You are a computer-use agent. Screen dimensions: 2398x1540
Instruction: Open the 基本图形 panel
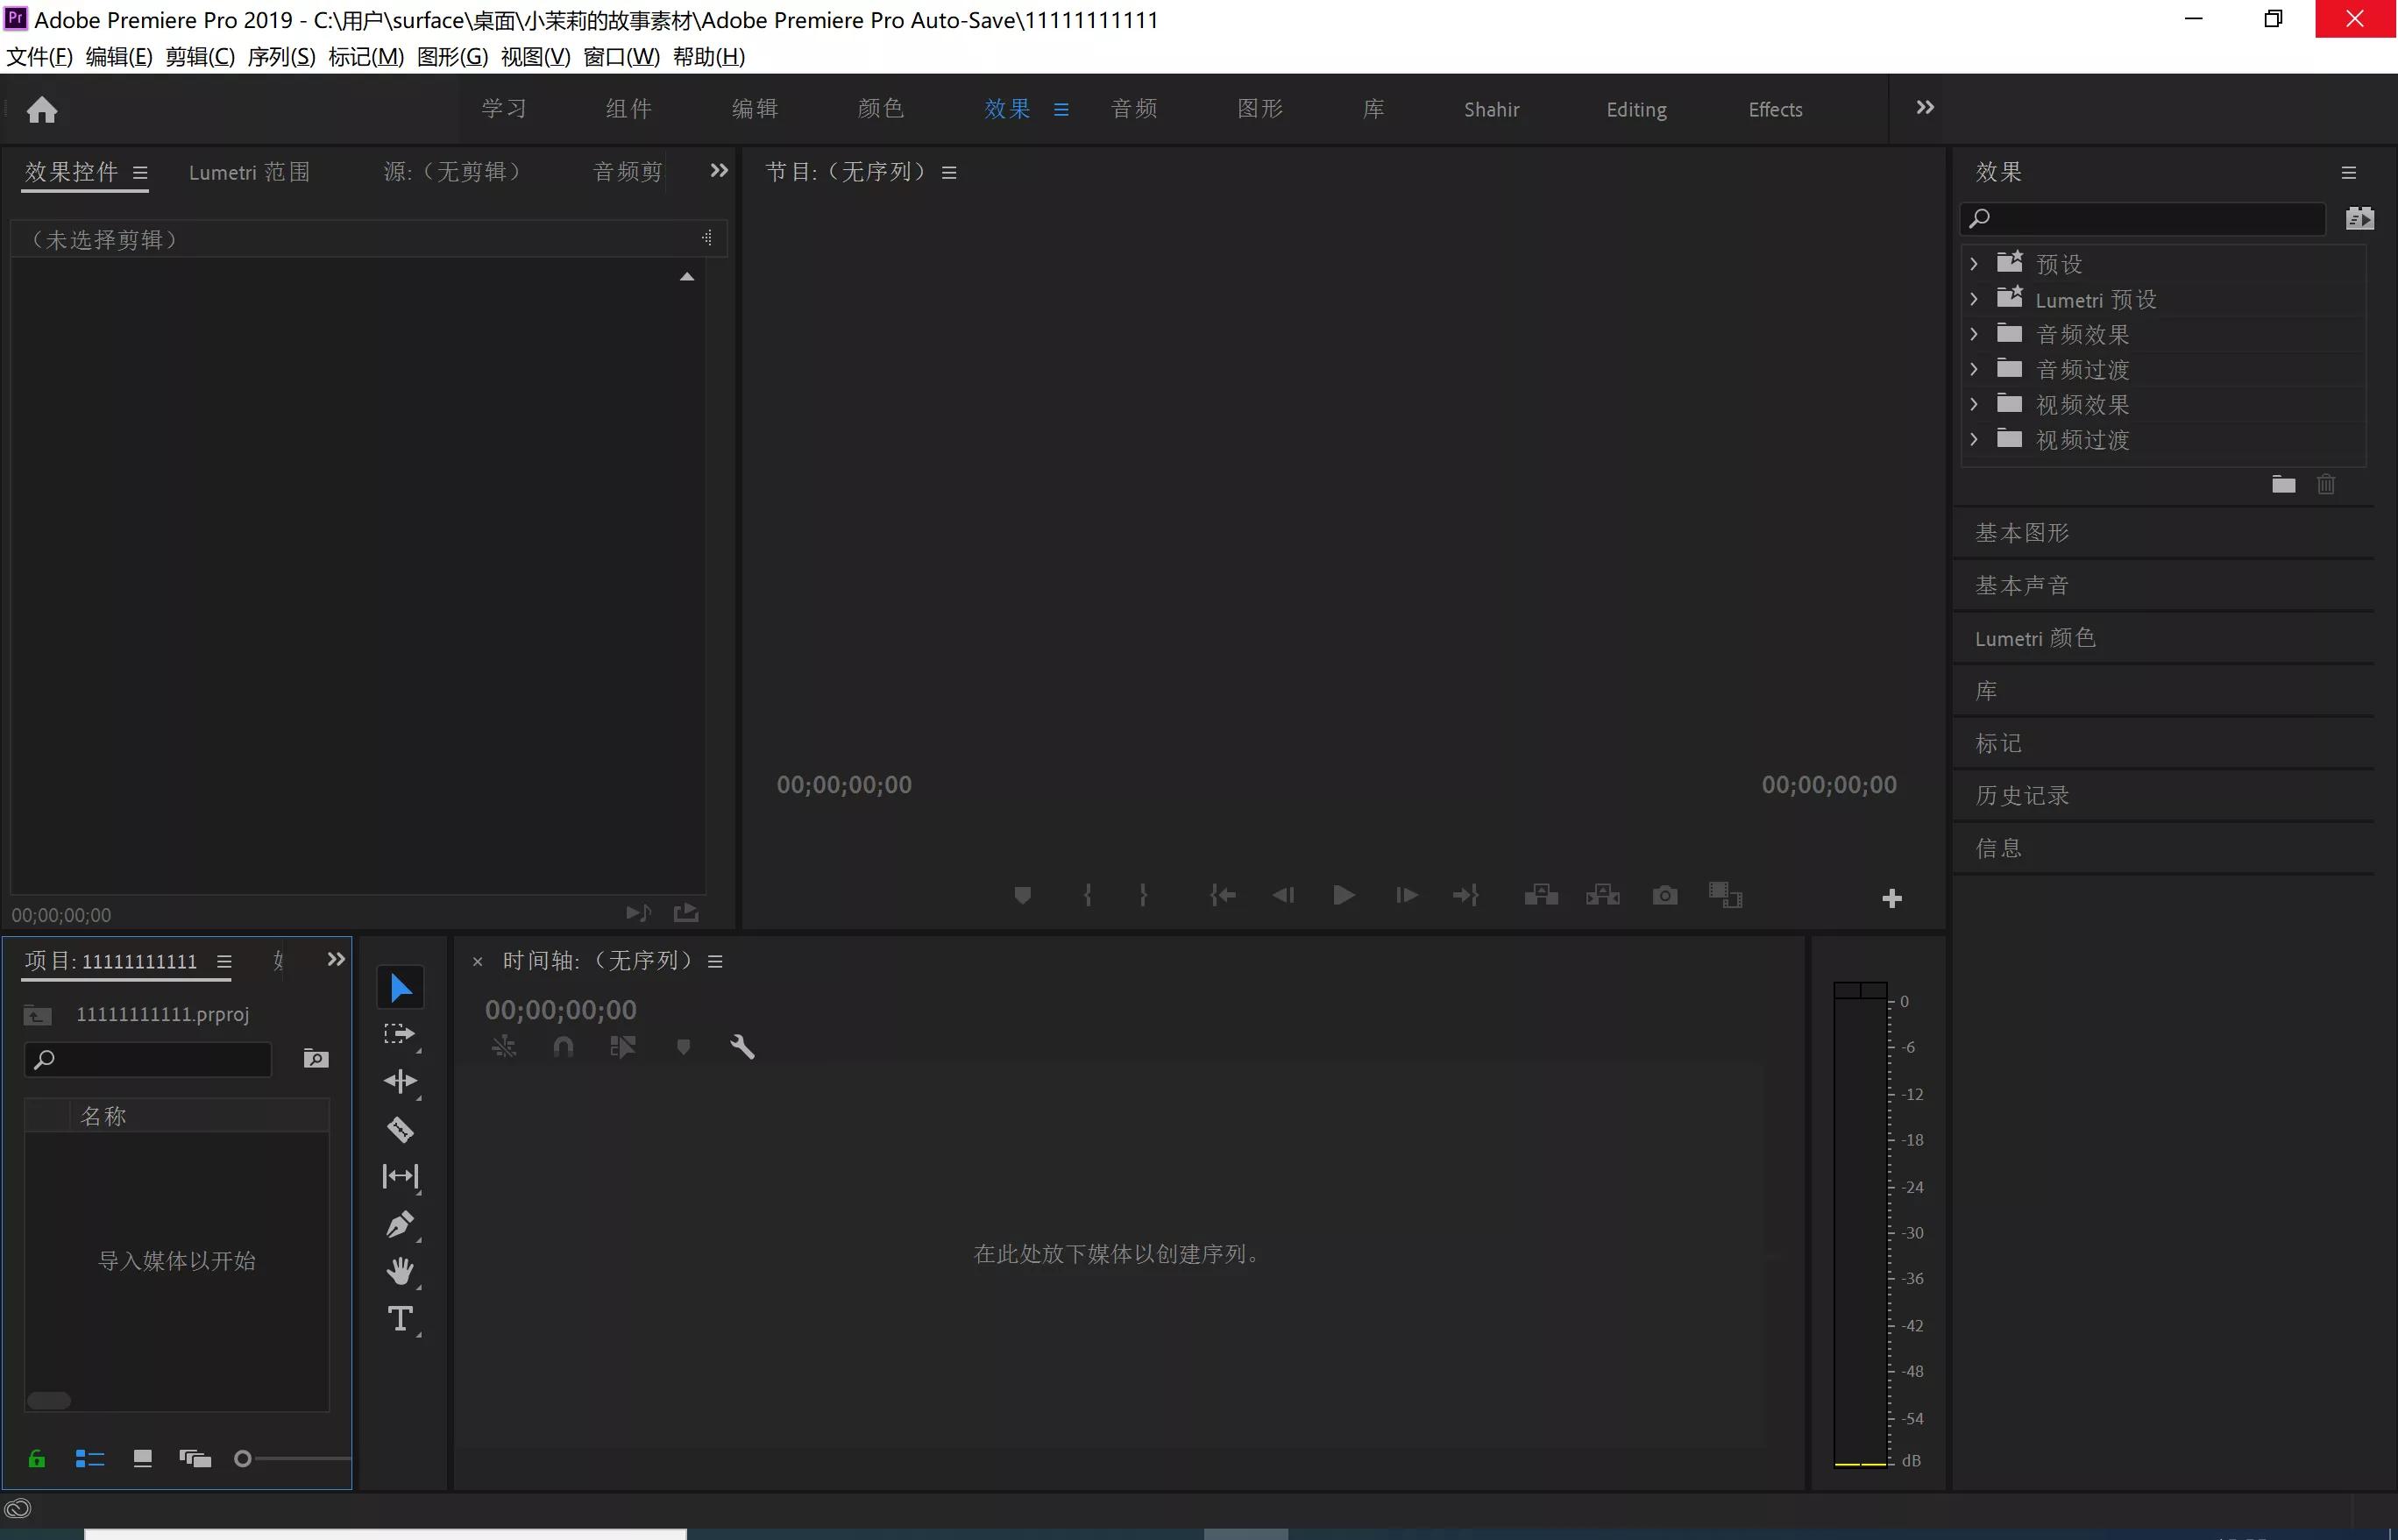[x=2021, y=533]
